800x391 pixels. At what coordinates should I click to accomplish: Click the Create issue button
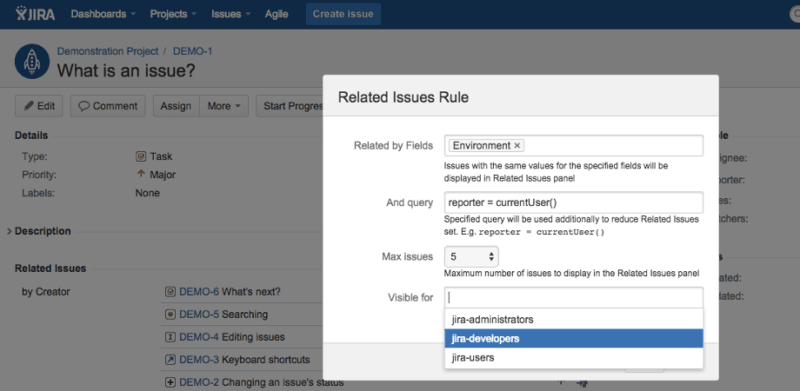click(x=343, y=14)
